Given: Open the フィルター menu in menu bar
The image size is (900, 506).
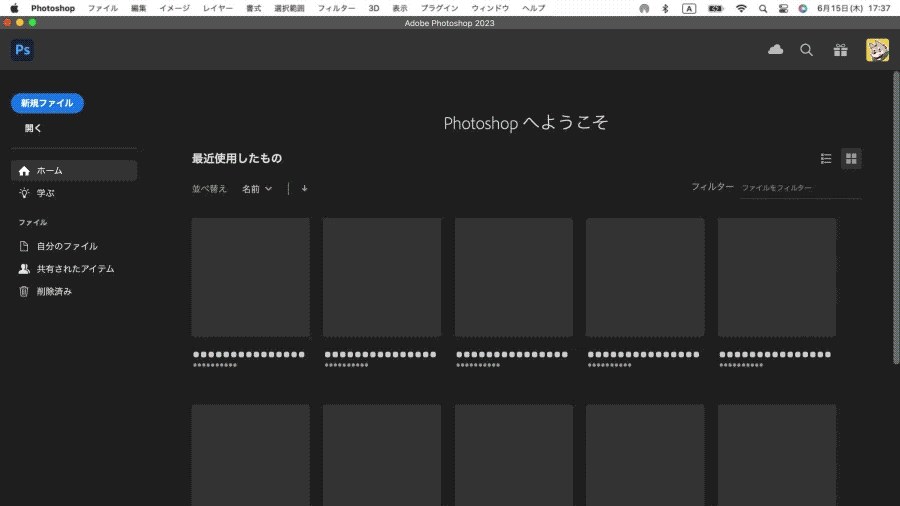Looking at the screenshot, I should pos(336,8).
